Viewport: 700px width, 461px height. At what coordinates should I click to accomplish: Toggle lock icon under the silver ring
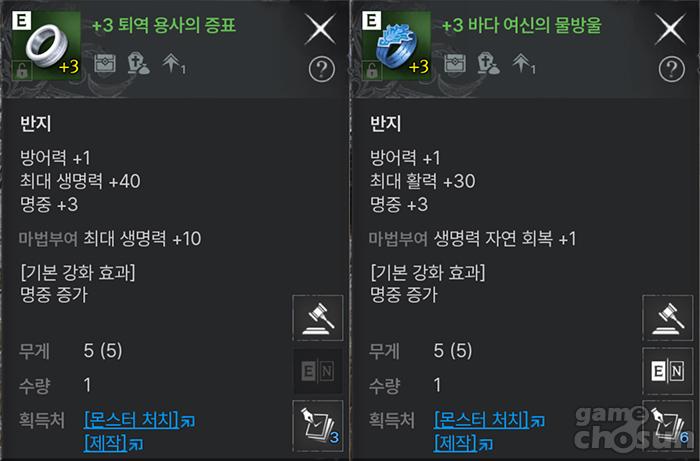click(x=22, y=70)
